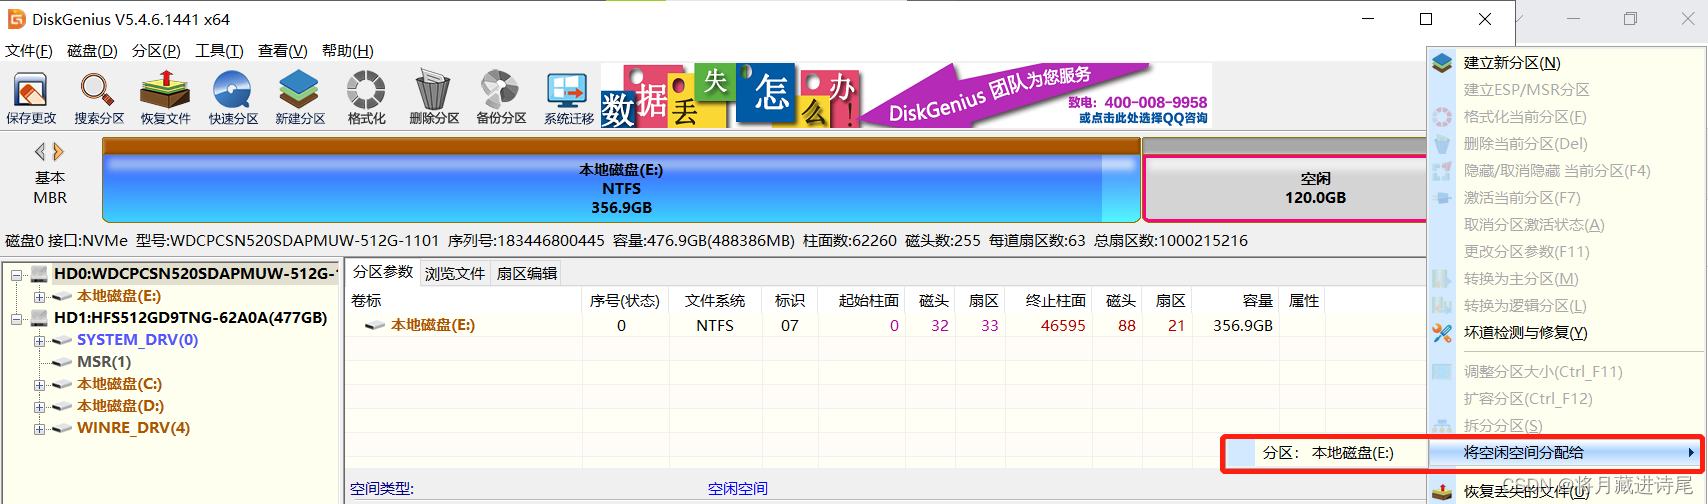This screenshot has height=504, width=1708.
Task: Click the NTFS file system cell
Action: [715, 326]
